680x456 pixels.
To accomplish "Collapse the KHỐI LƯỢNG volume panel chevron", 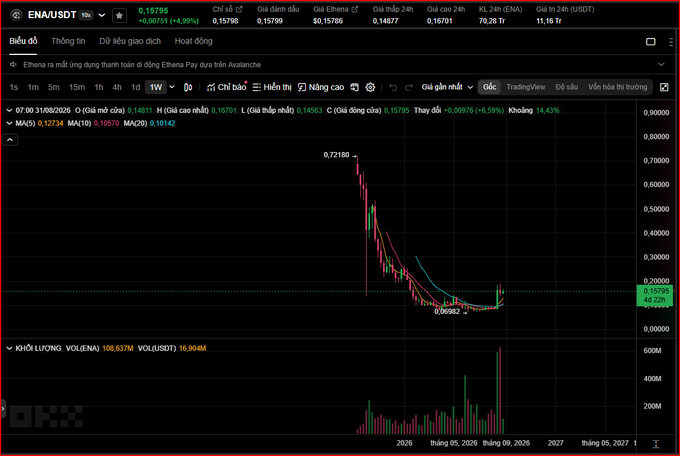I will pos(9,348).
